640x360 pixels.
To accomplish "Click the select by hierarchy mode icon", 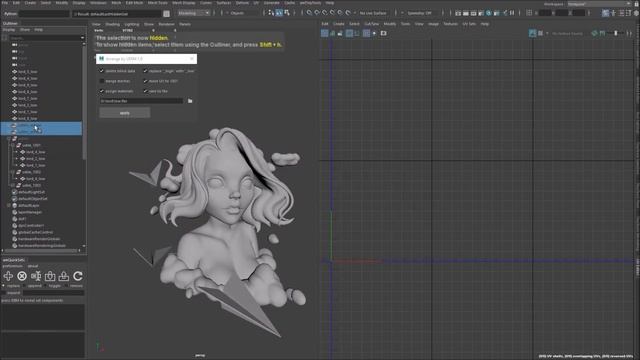I will pyautogui.click(x=271, y=13).
